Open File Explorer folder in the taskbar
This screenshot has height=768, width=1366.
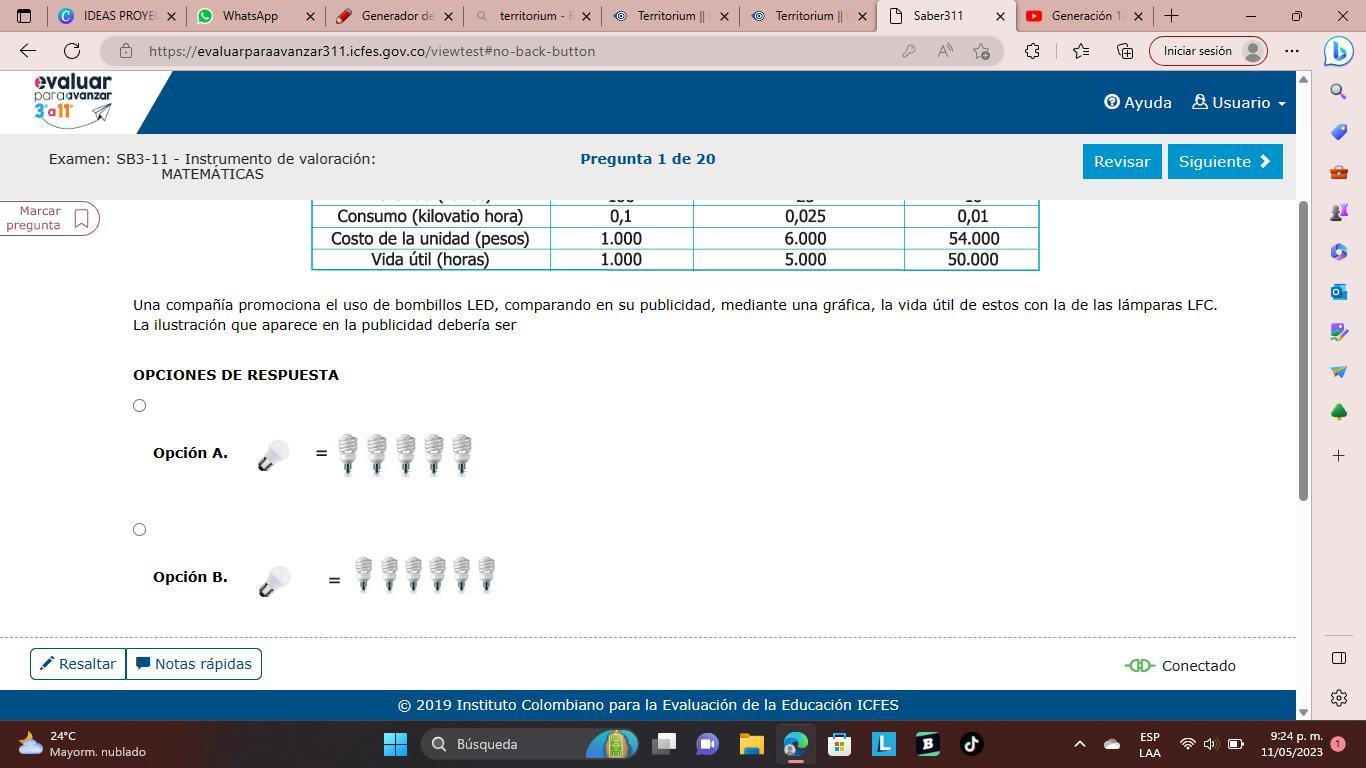[x=751, y=744]
